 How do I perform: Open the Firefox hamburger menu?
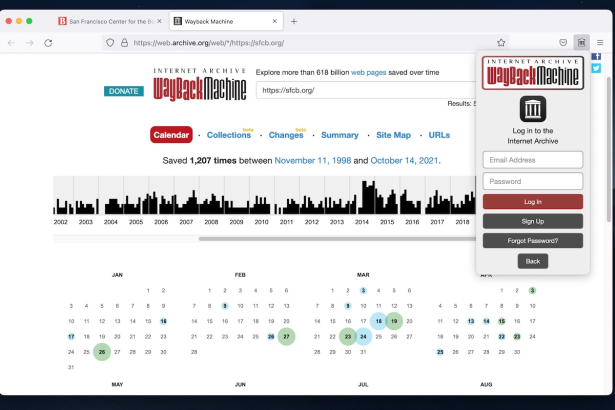[600, 43]
